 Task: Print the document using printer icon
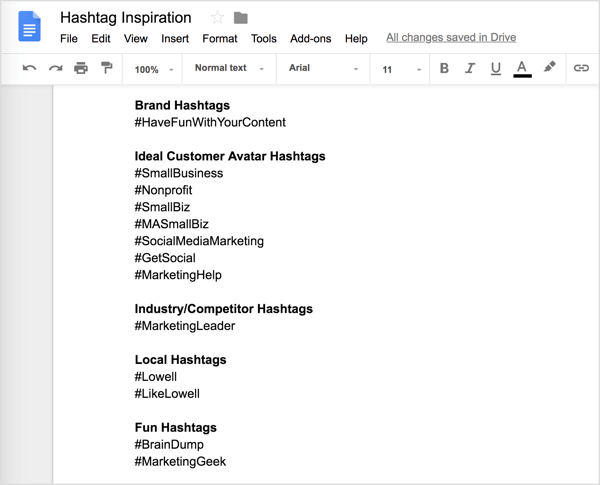(x=81, y=69)
